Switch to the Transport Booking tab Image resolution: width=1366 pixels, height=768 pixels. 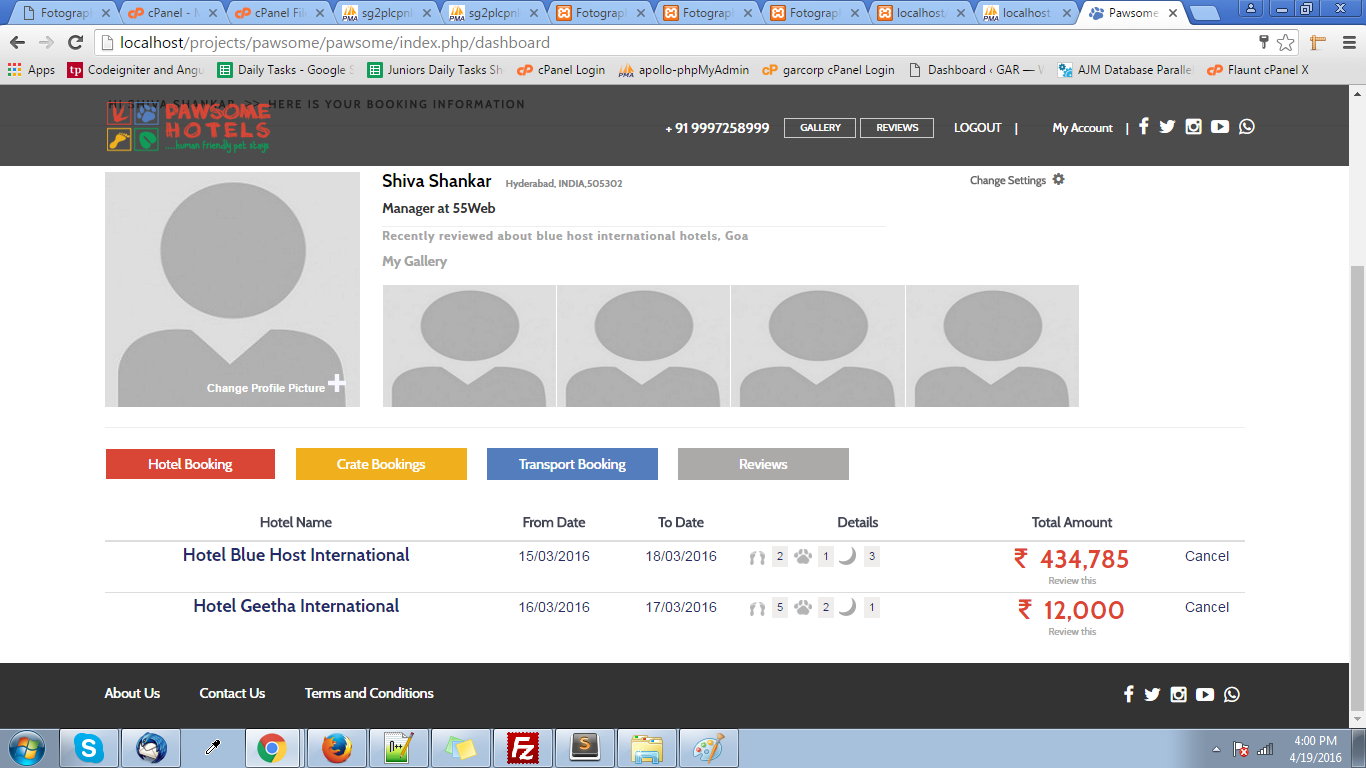pos(572,464)
